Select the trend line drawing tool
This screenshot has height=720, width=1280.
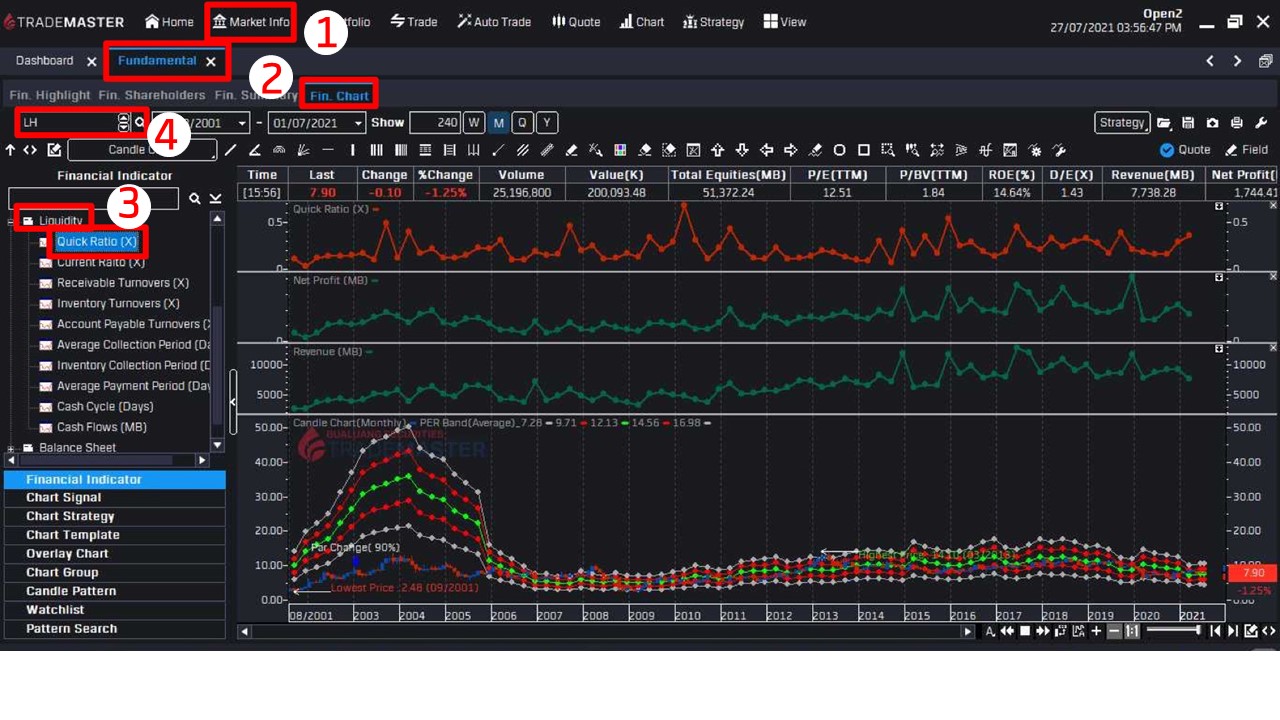coord(230,150)
